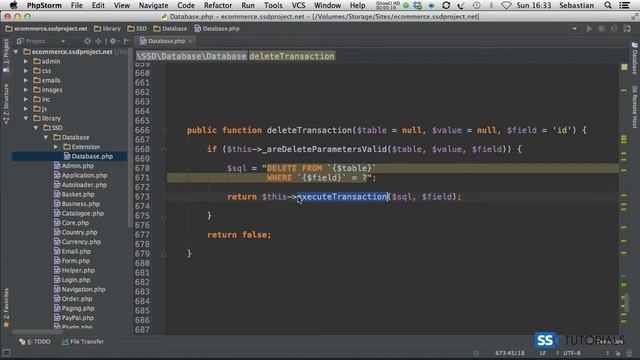The height and width of the screenshot is (360, 640).
Task: Click the UTF-8 encoding selector
Action: click(x=572, y=353)
